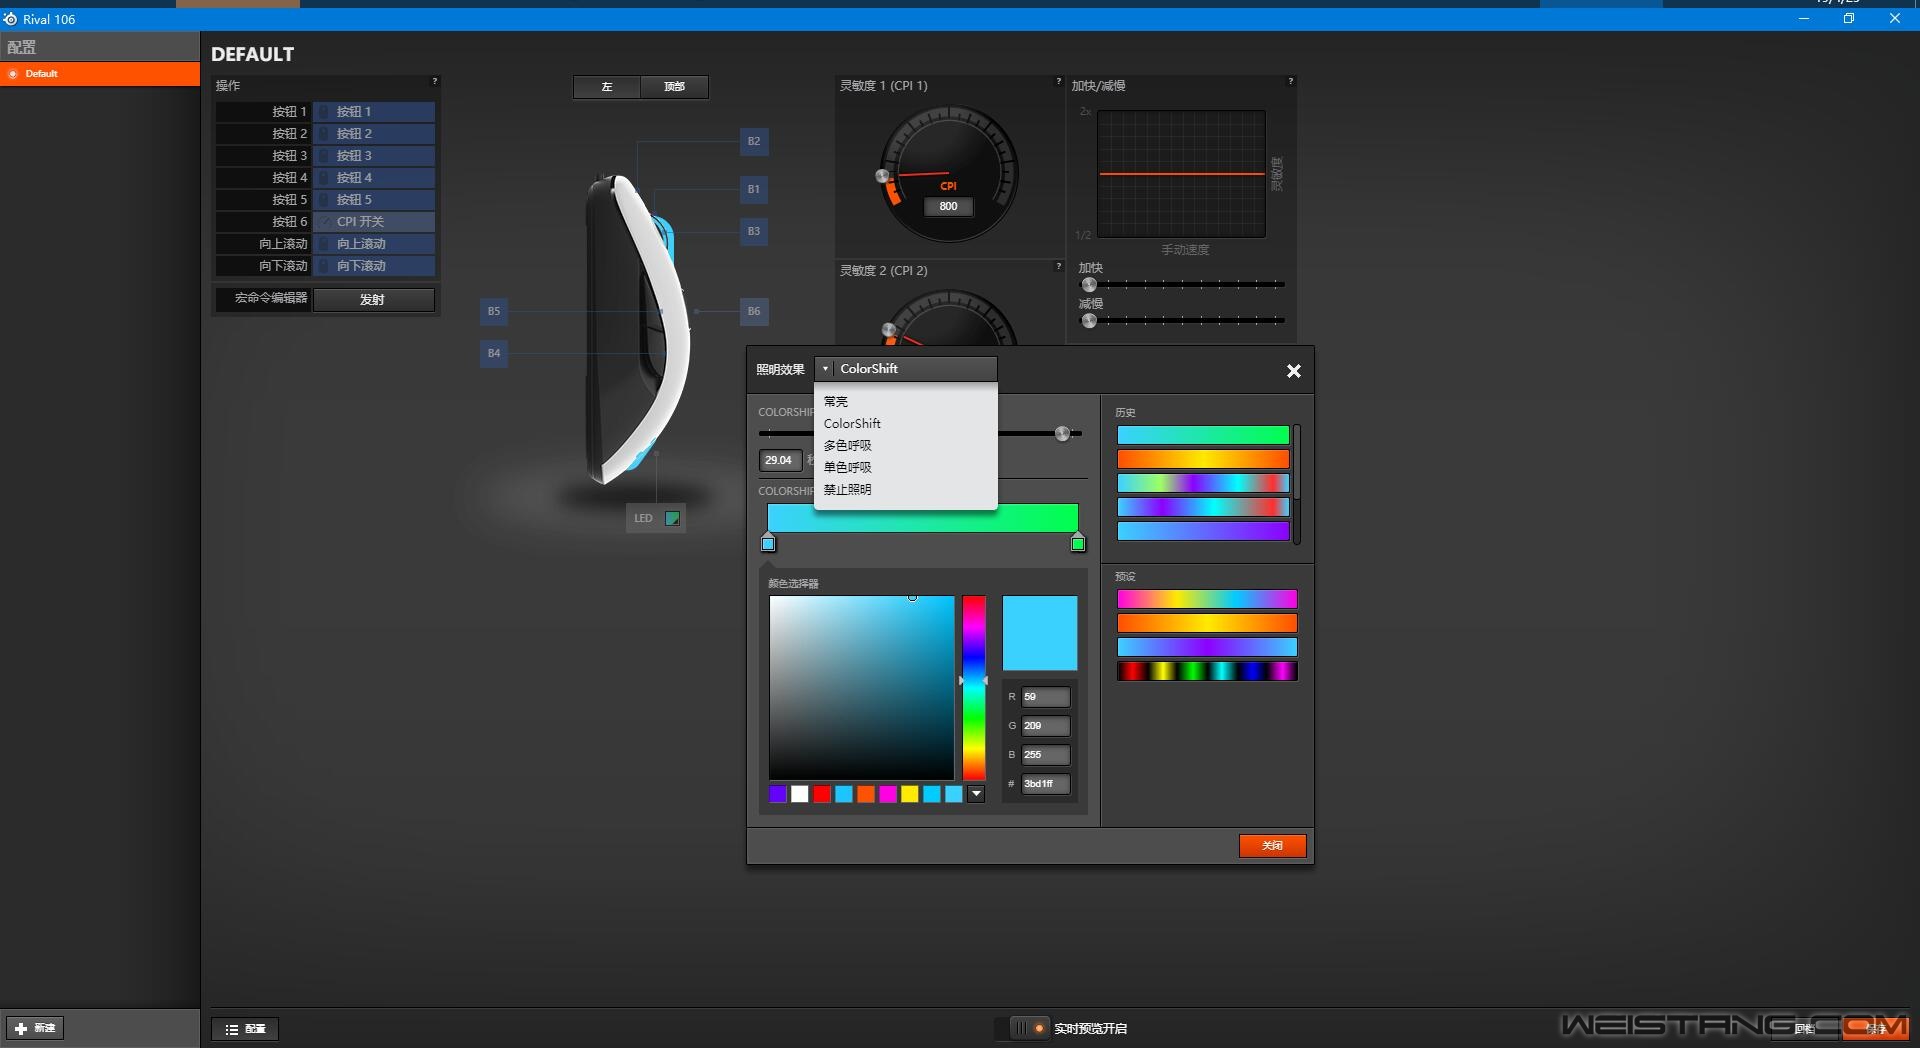The height and width of the screenshot is (1048, 1920).
Task: Expand the swatch palette dropdown arrow
Action: (x=976, y=794)
